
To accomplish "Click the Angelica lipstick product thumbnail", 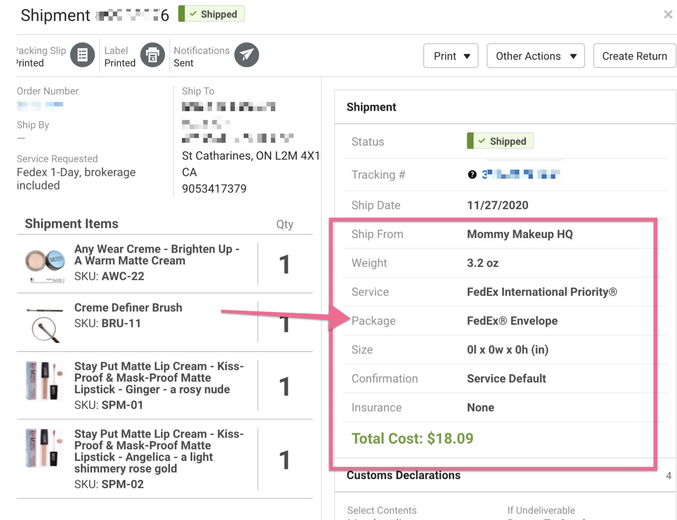I will [45, 456].
